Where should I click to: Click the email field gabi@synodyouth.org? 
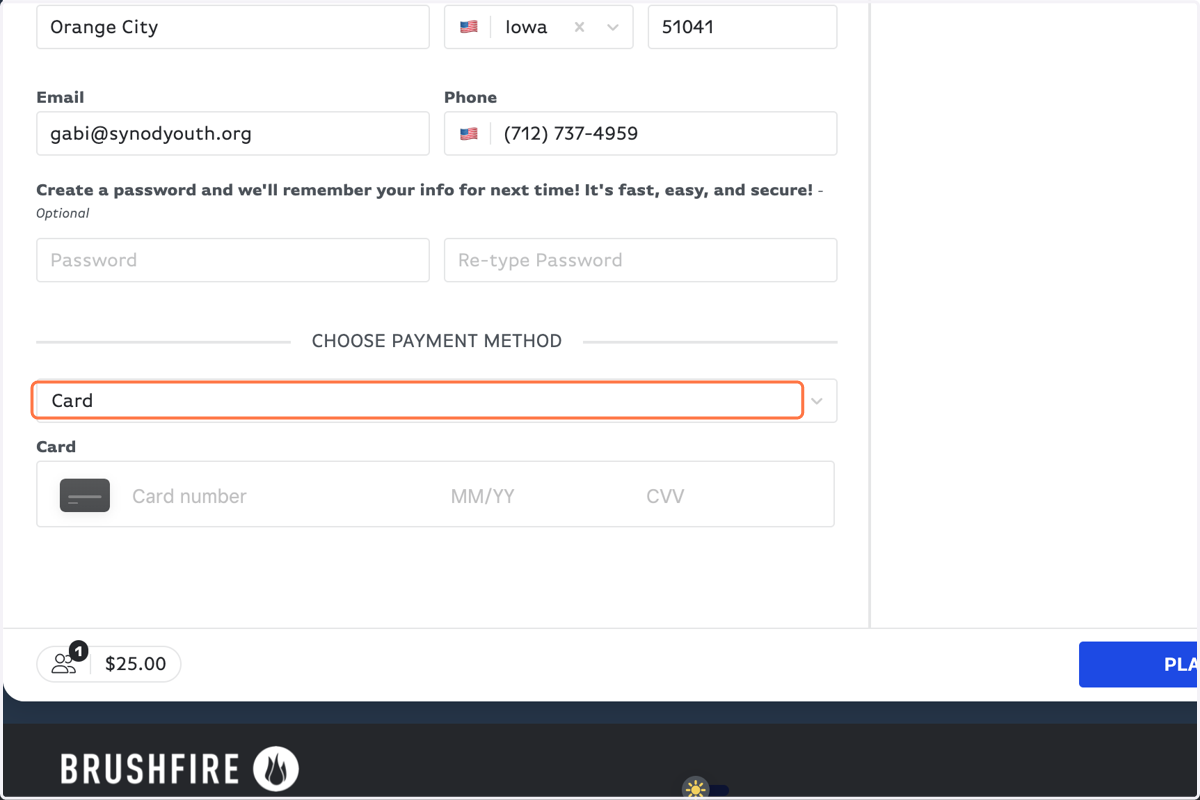[233, 133]
